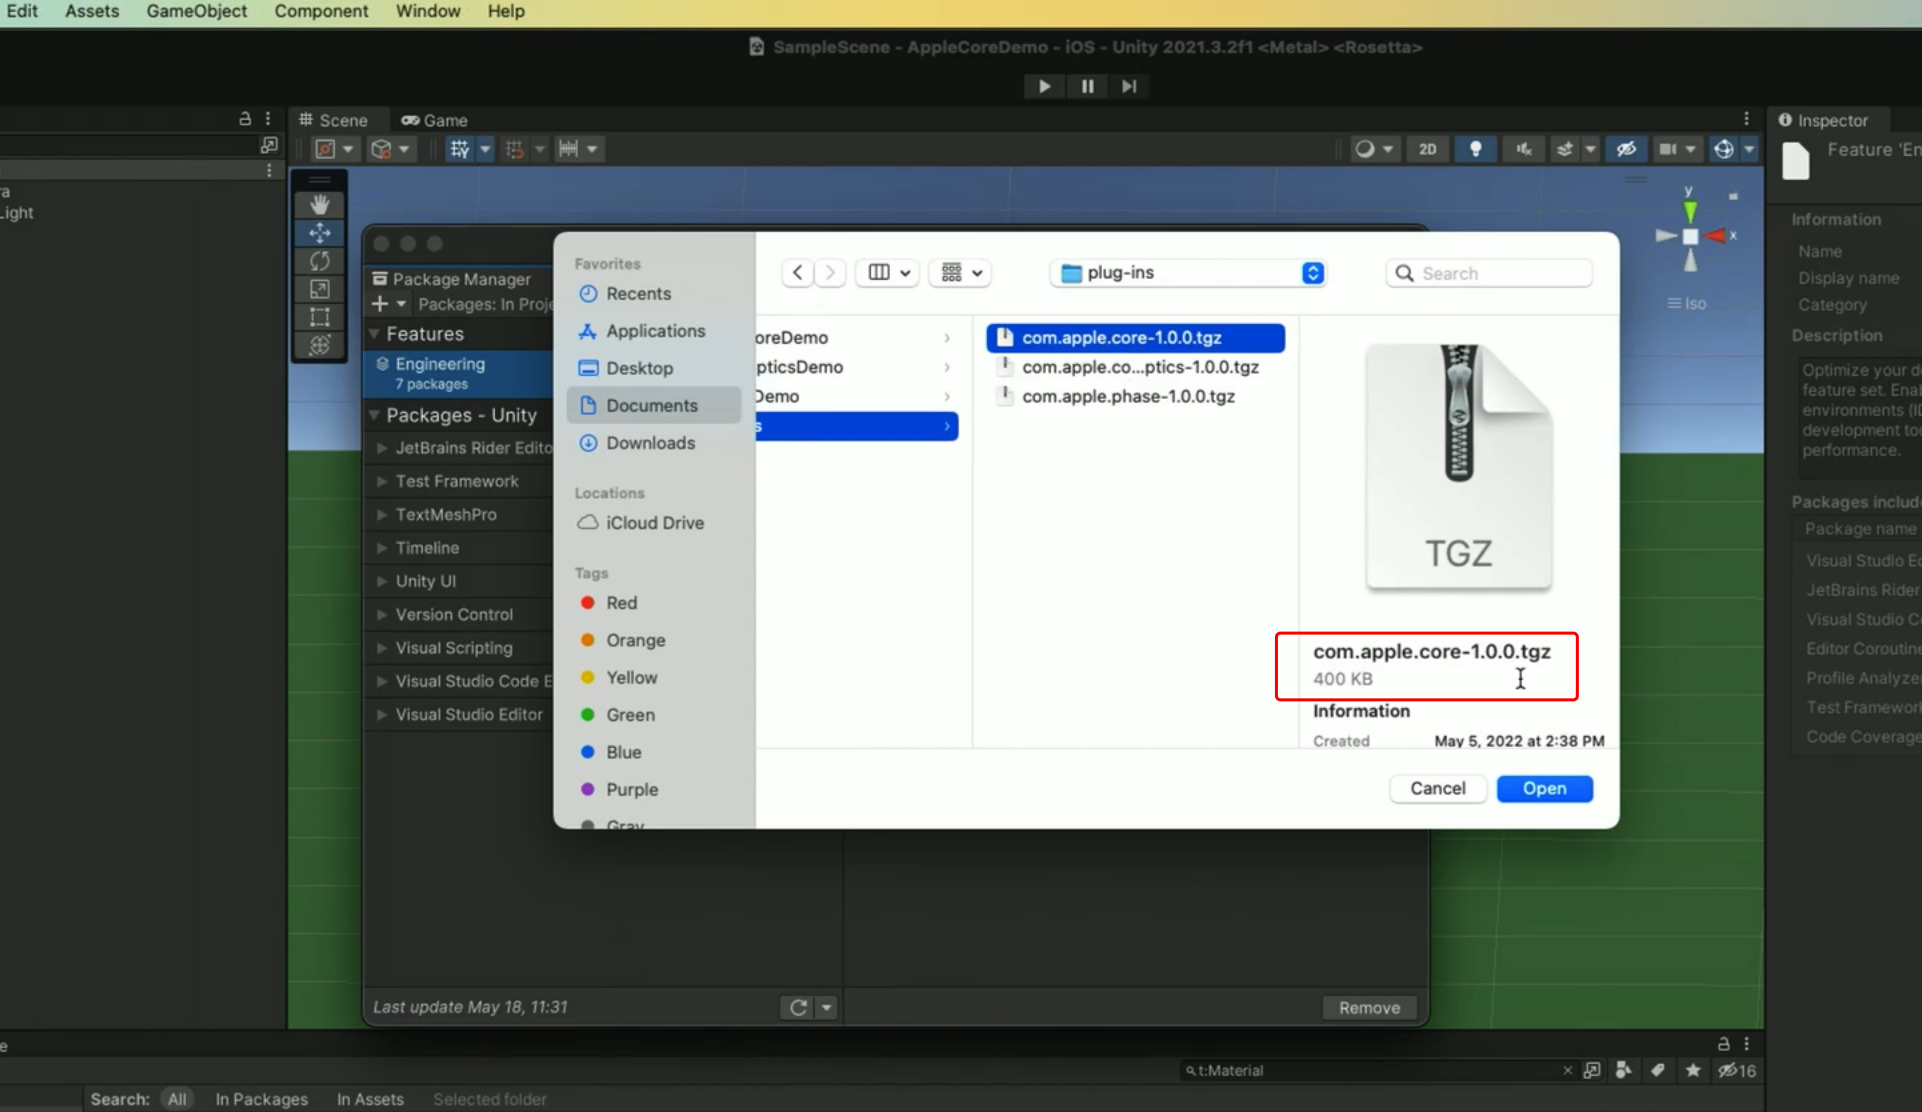The height and width of the screenshot is (1112, 1922).
Task: Open the Component menu
Action: click(321, 11)
